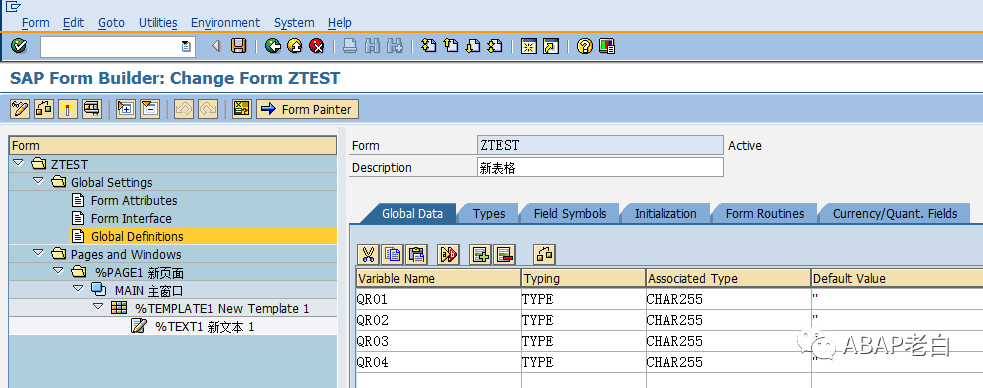Screen dimensions: 983x388
Task: Click the Save floppy disk icon
Action: (x=238, y=46)
